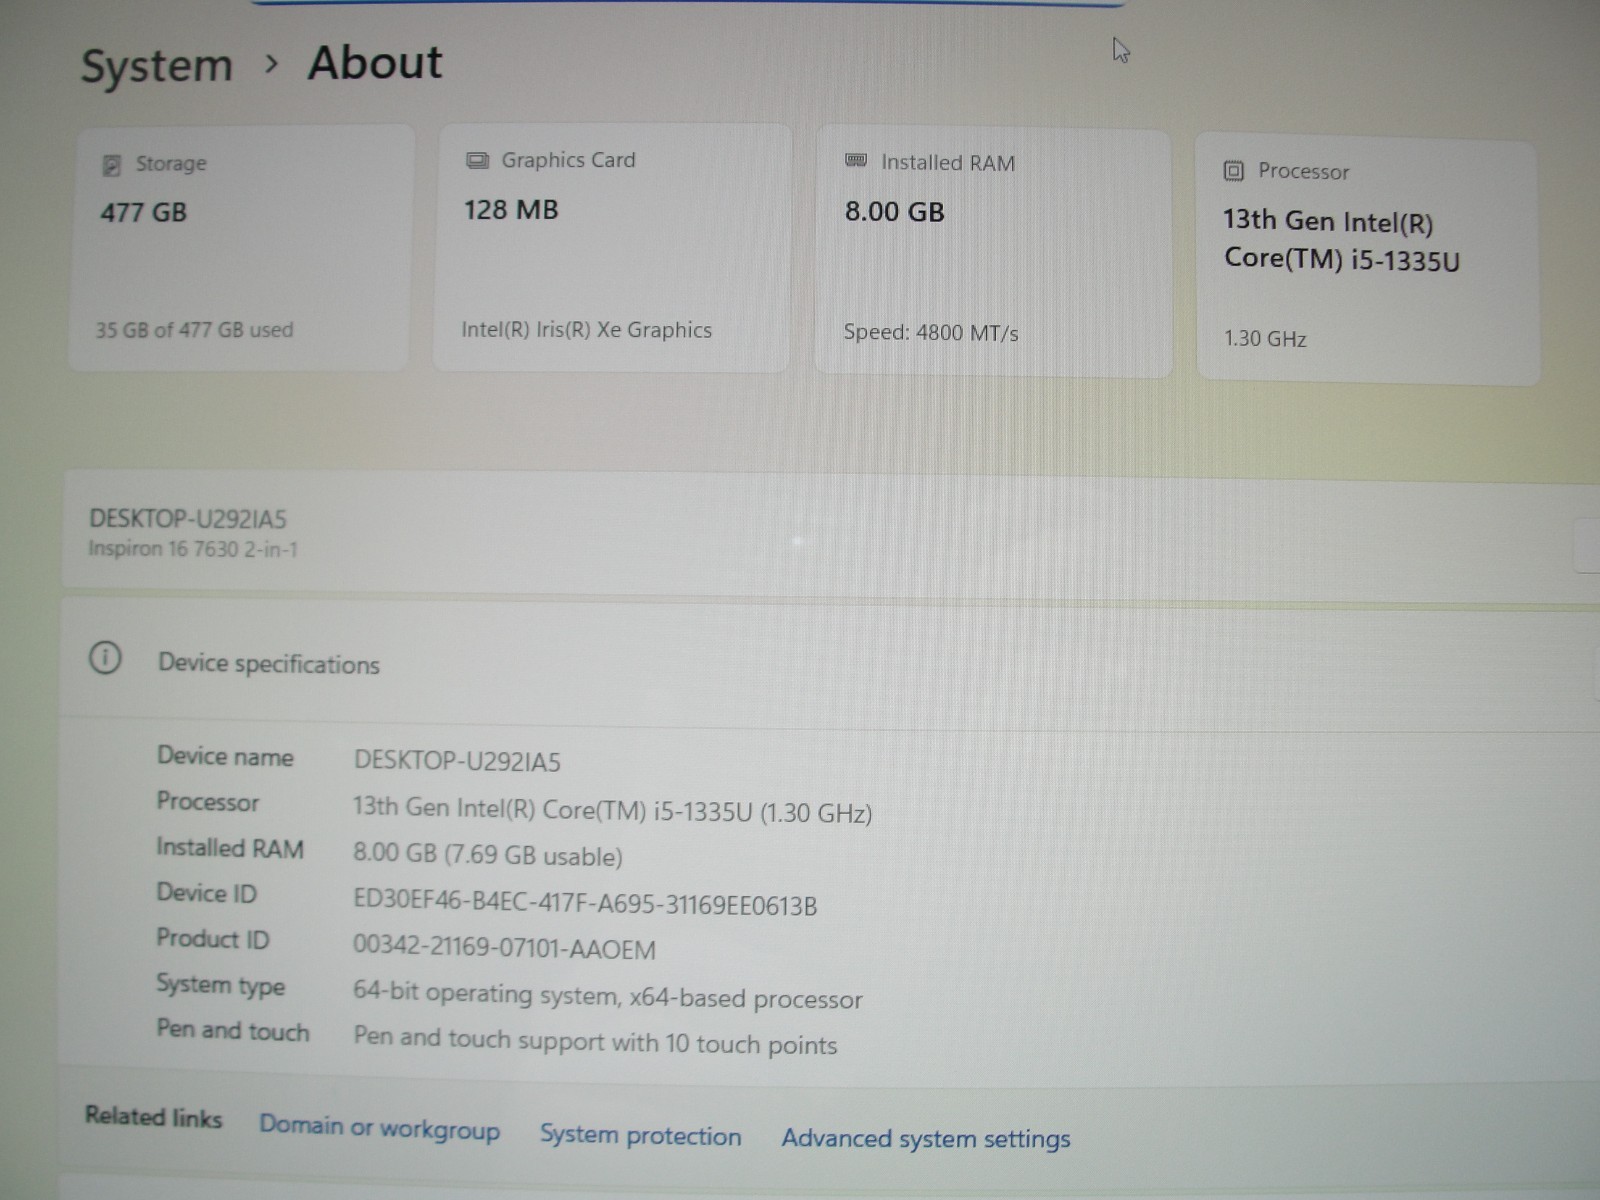The height and width of the screenshot is (1200, 1600).
Task: Select 'Speed: 4800 MT/s' text
Action: pyautogui.click(x=931, y=333)
